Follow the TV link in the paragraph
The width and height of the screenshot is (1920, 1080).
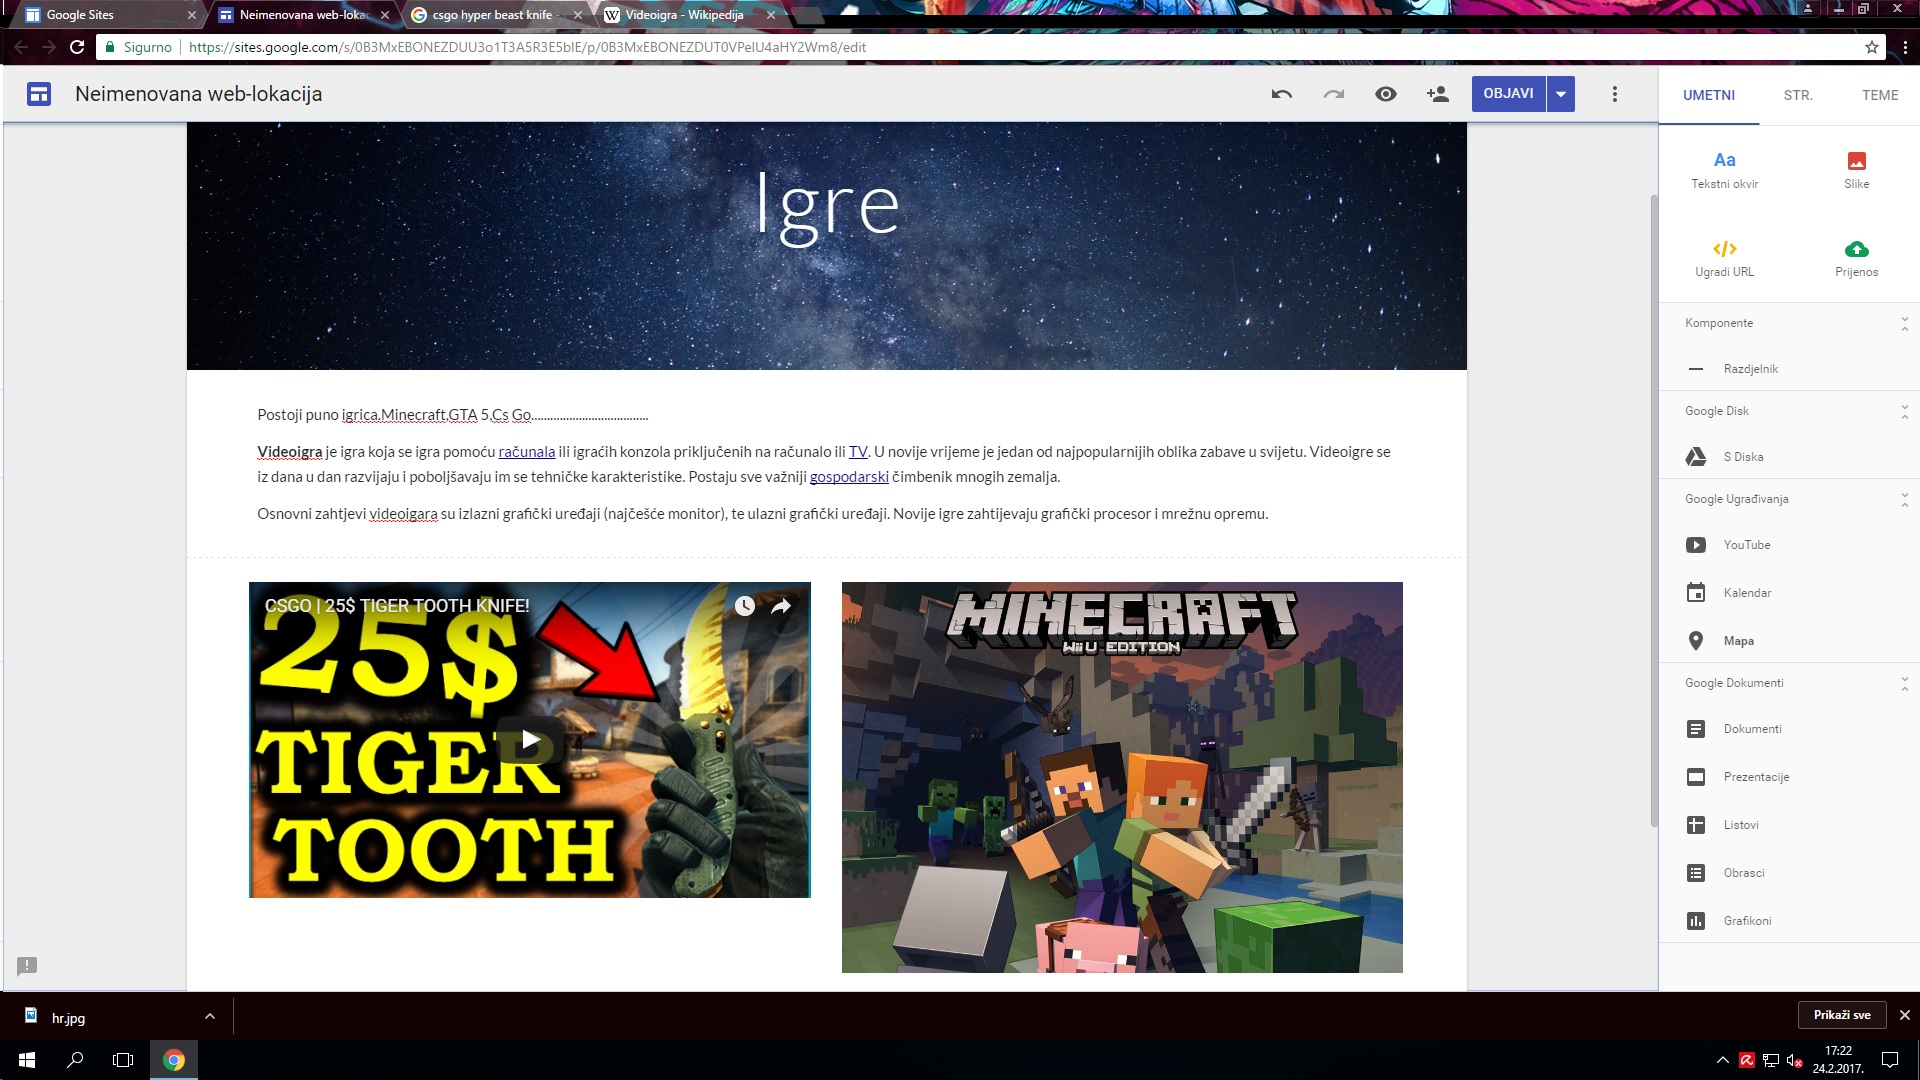(858, 452)
